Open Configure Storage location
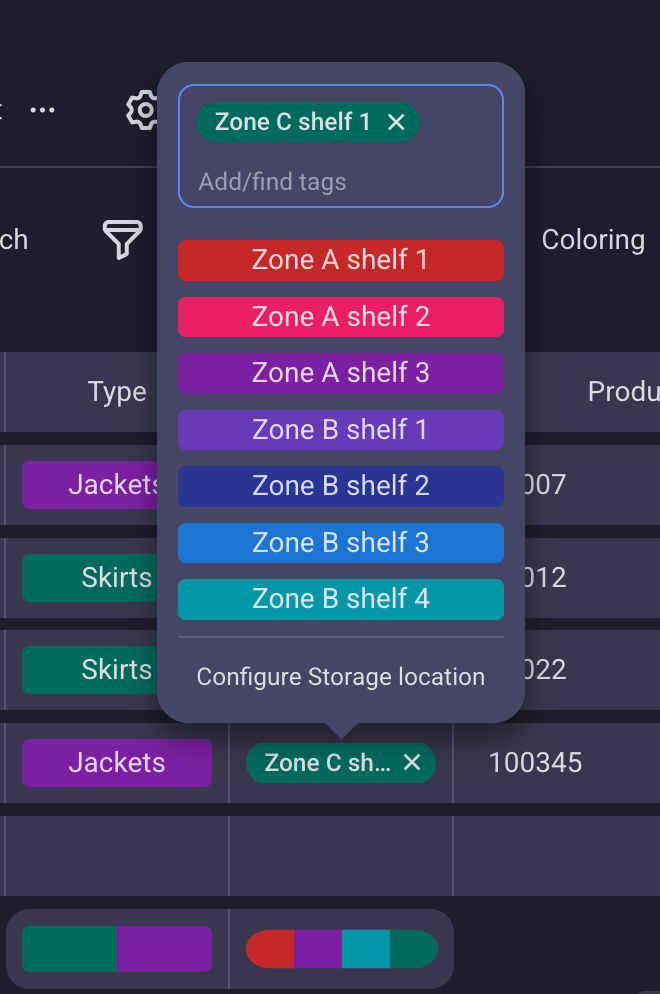Image resolution: width=660 pixels, height=994 pixels. [x=340, y=677]
